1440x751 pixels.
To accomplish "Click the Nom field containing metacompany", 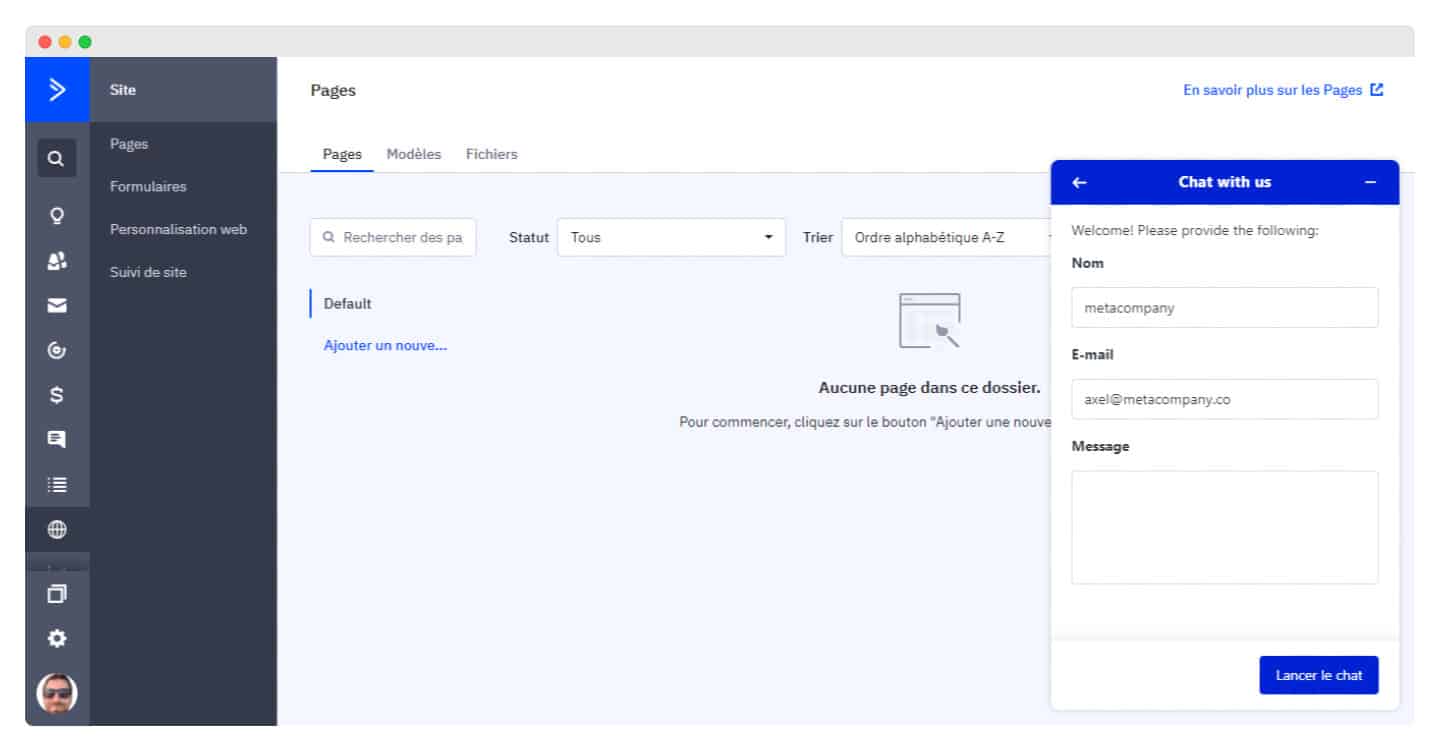I will 1225,308.
